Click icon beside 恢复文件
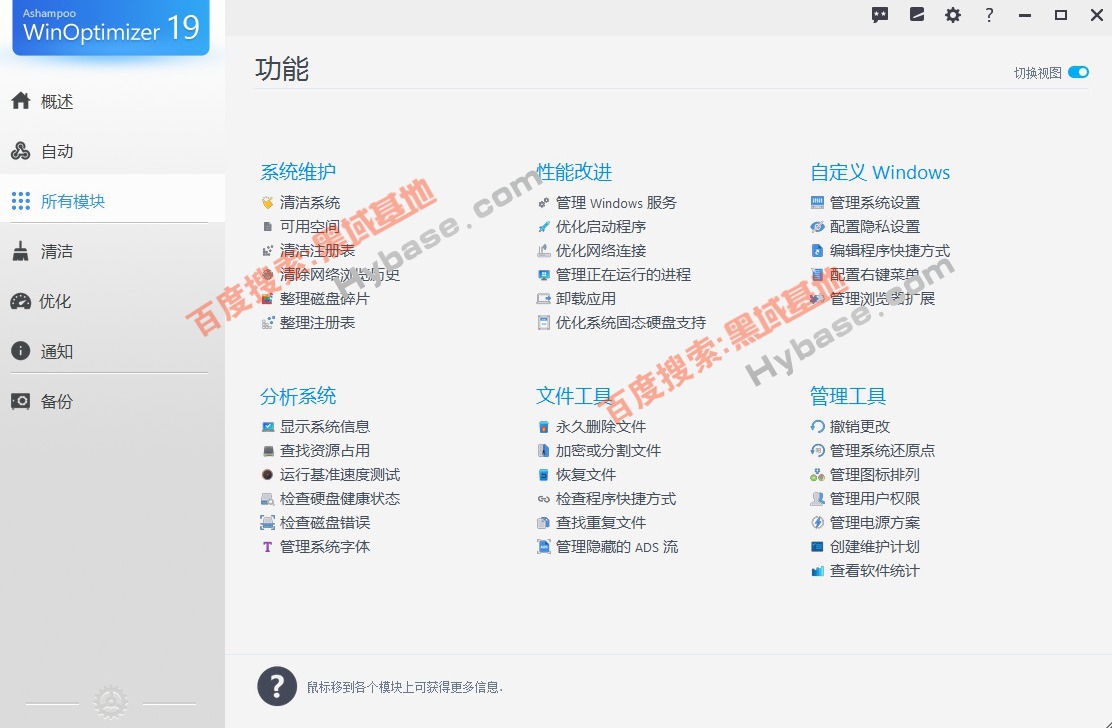This screenshot has height=728, width=1112. (x=543, y=475)
